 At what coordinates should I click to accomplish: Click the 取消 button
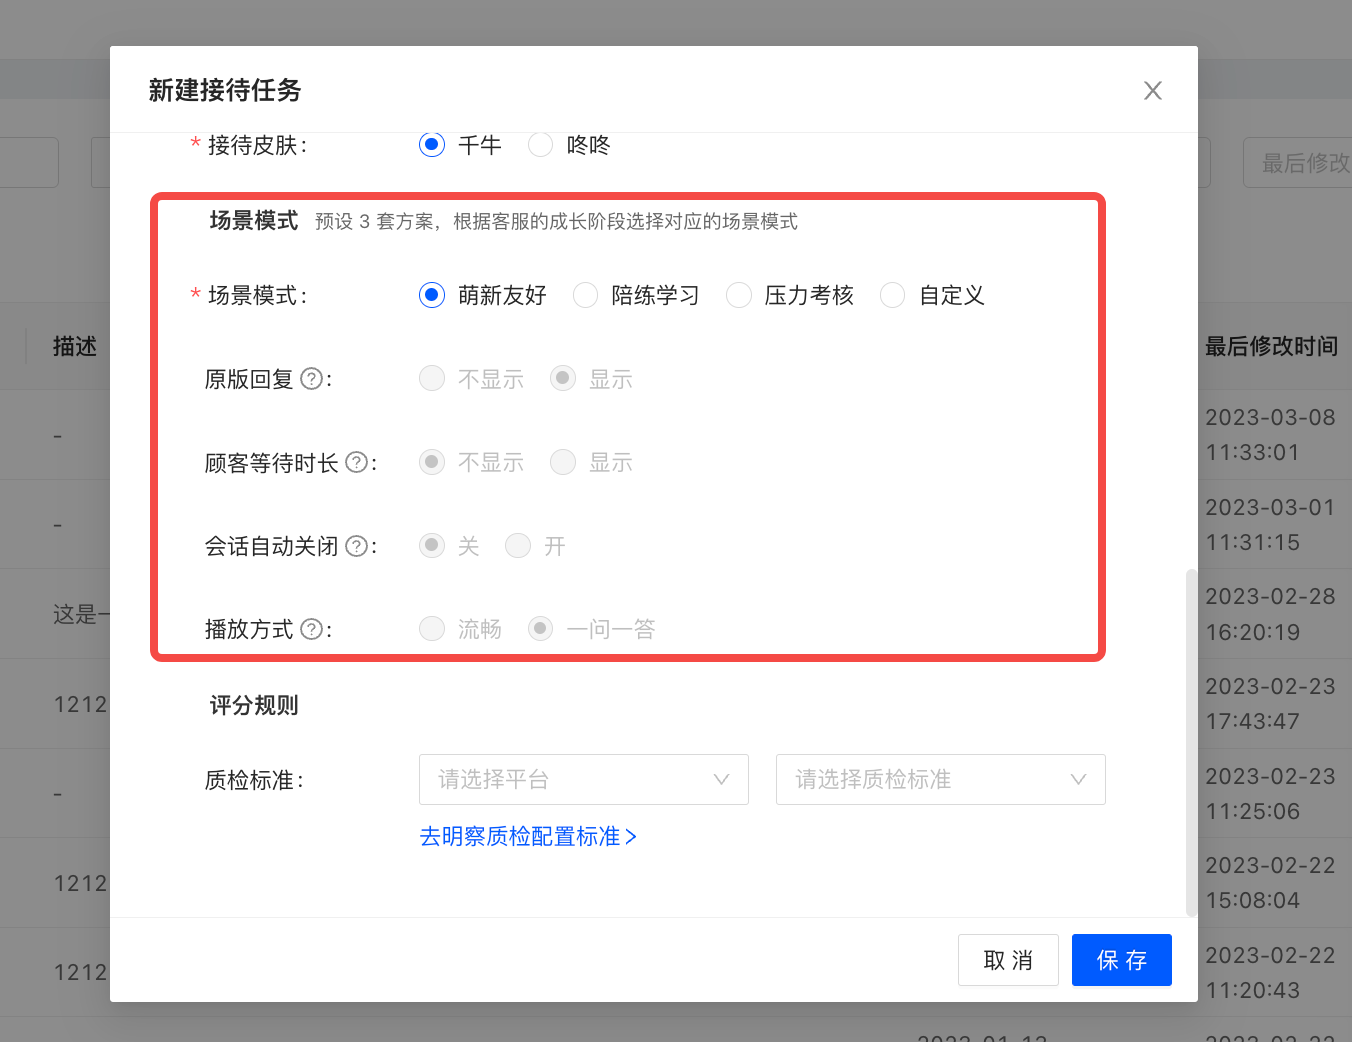[x=1008, y=960]
